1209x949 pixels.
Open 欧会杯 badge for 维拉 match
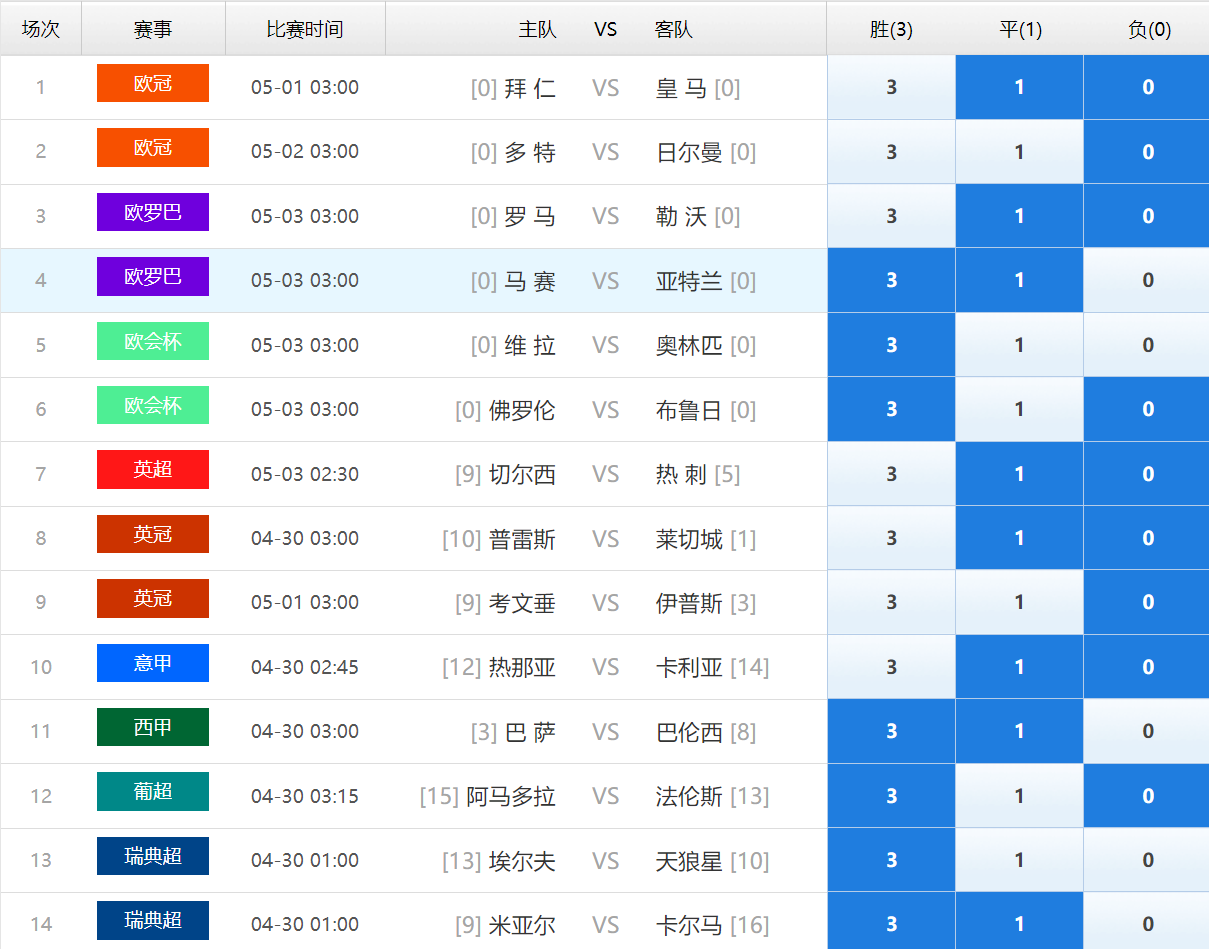pyautogui.click(x=153, y=341)
